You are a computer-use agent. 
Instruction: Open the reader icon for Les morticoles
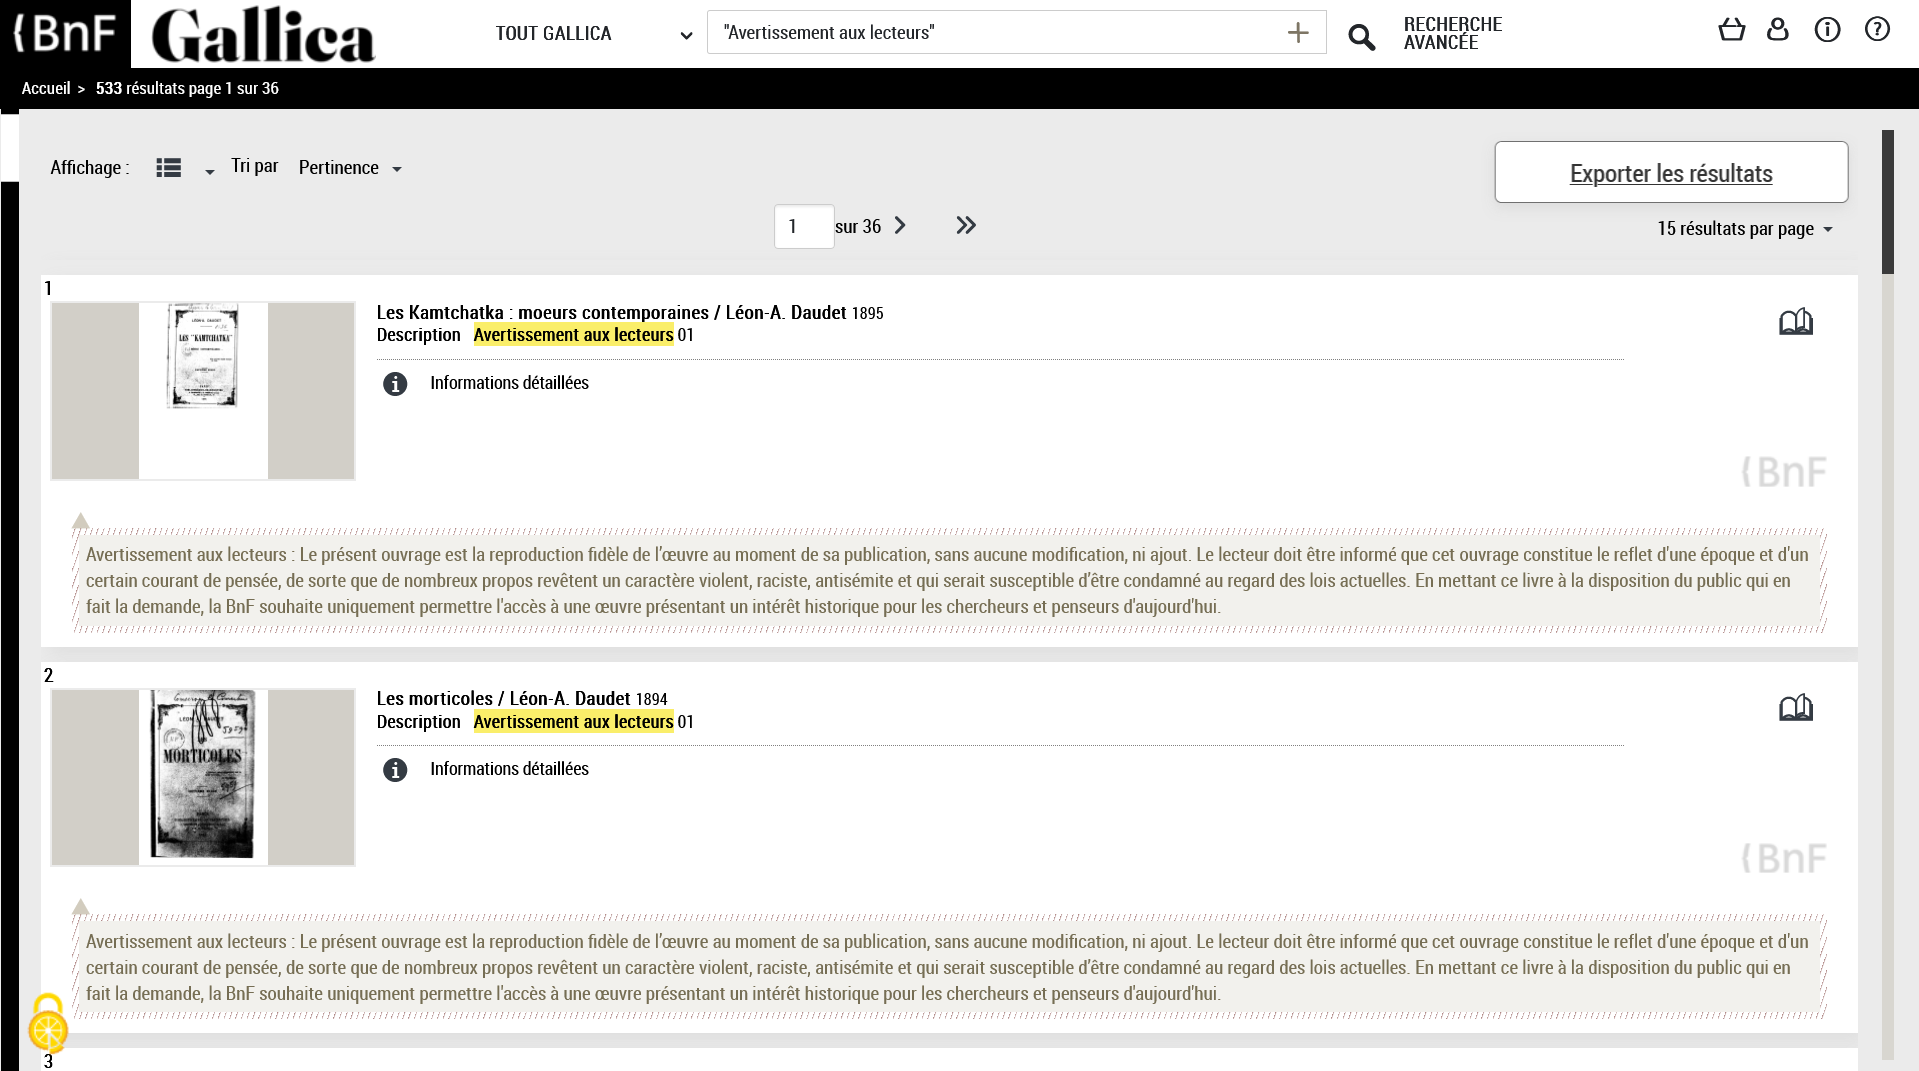coord(1795,708)
